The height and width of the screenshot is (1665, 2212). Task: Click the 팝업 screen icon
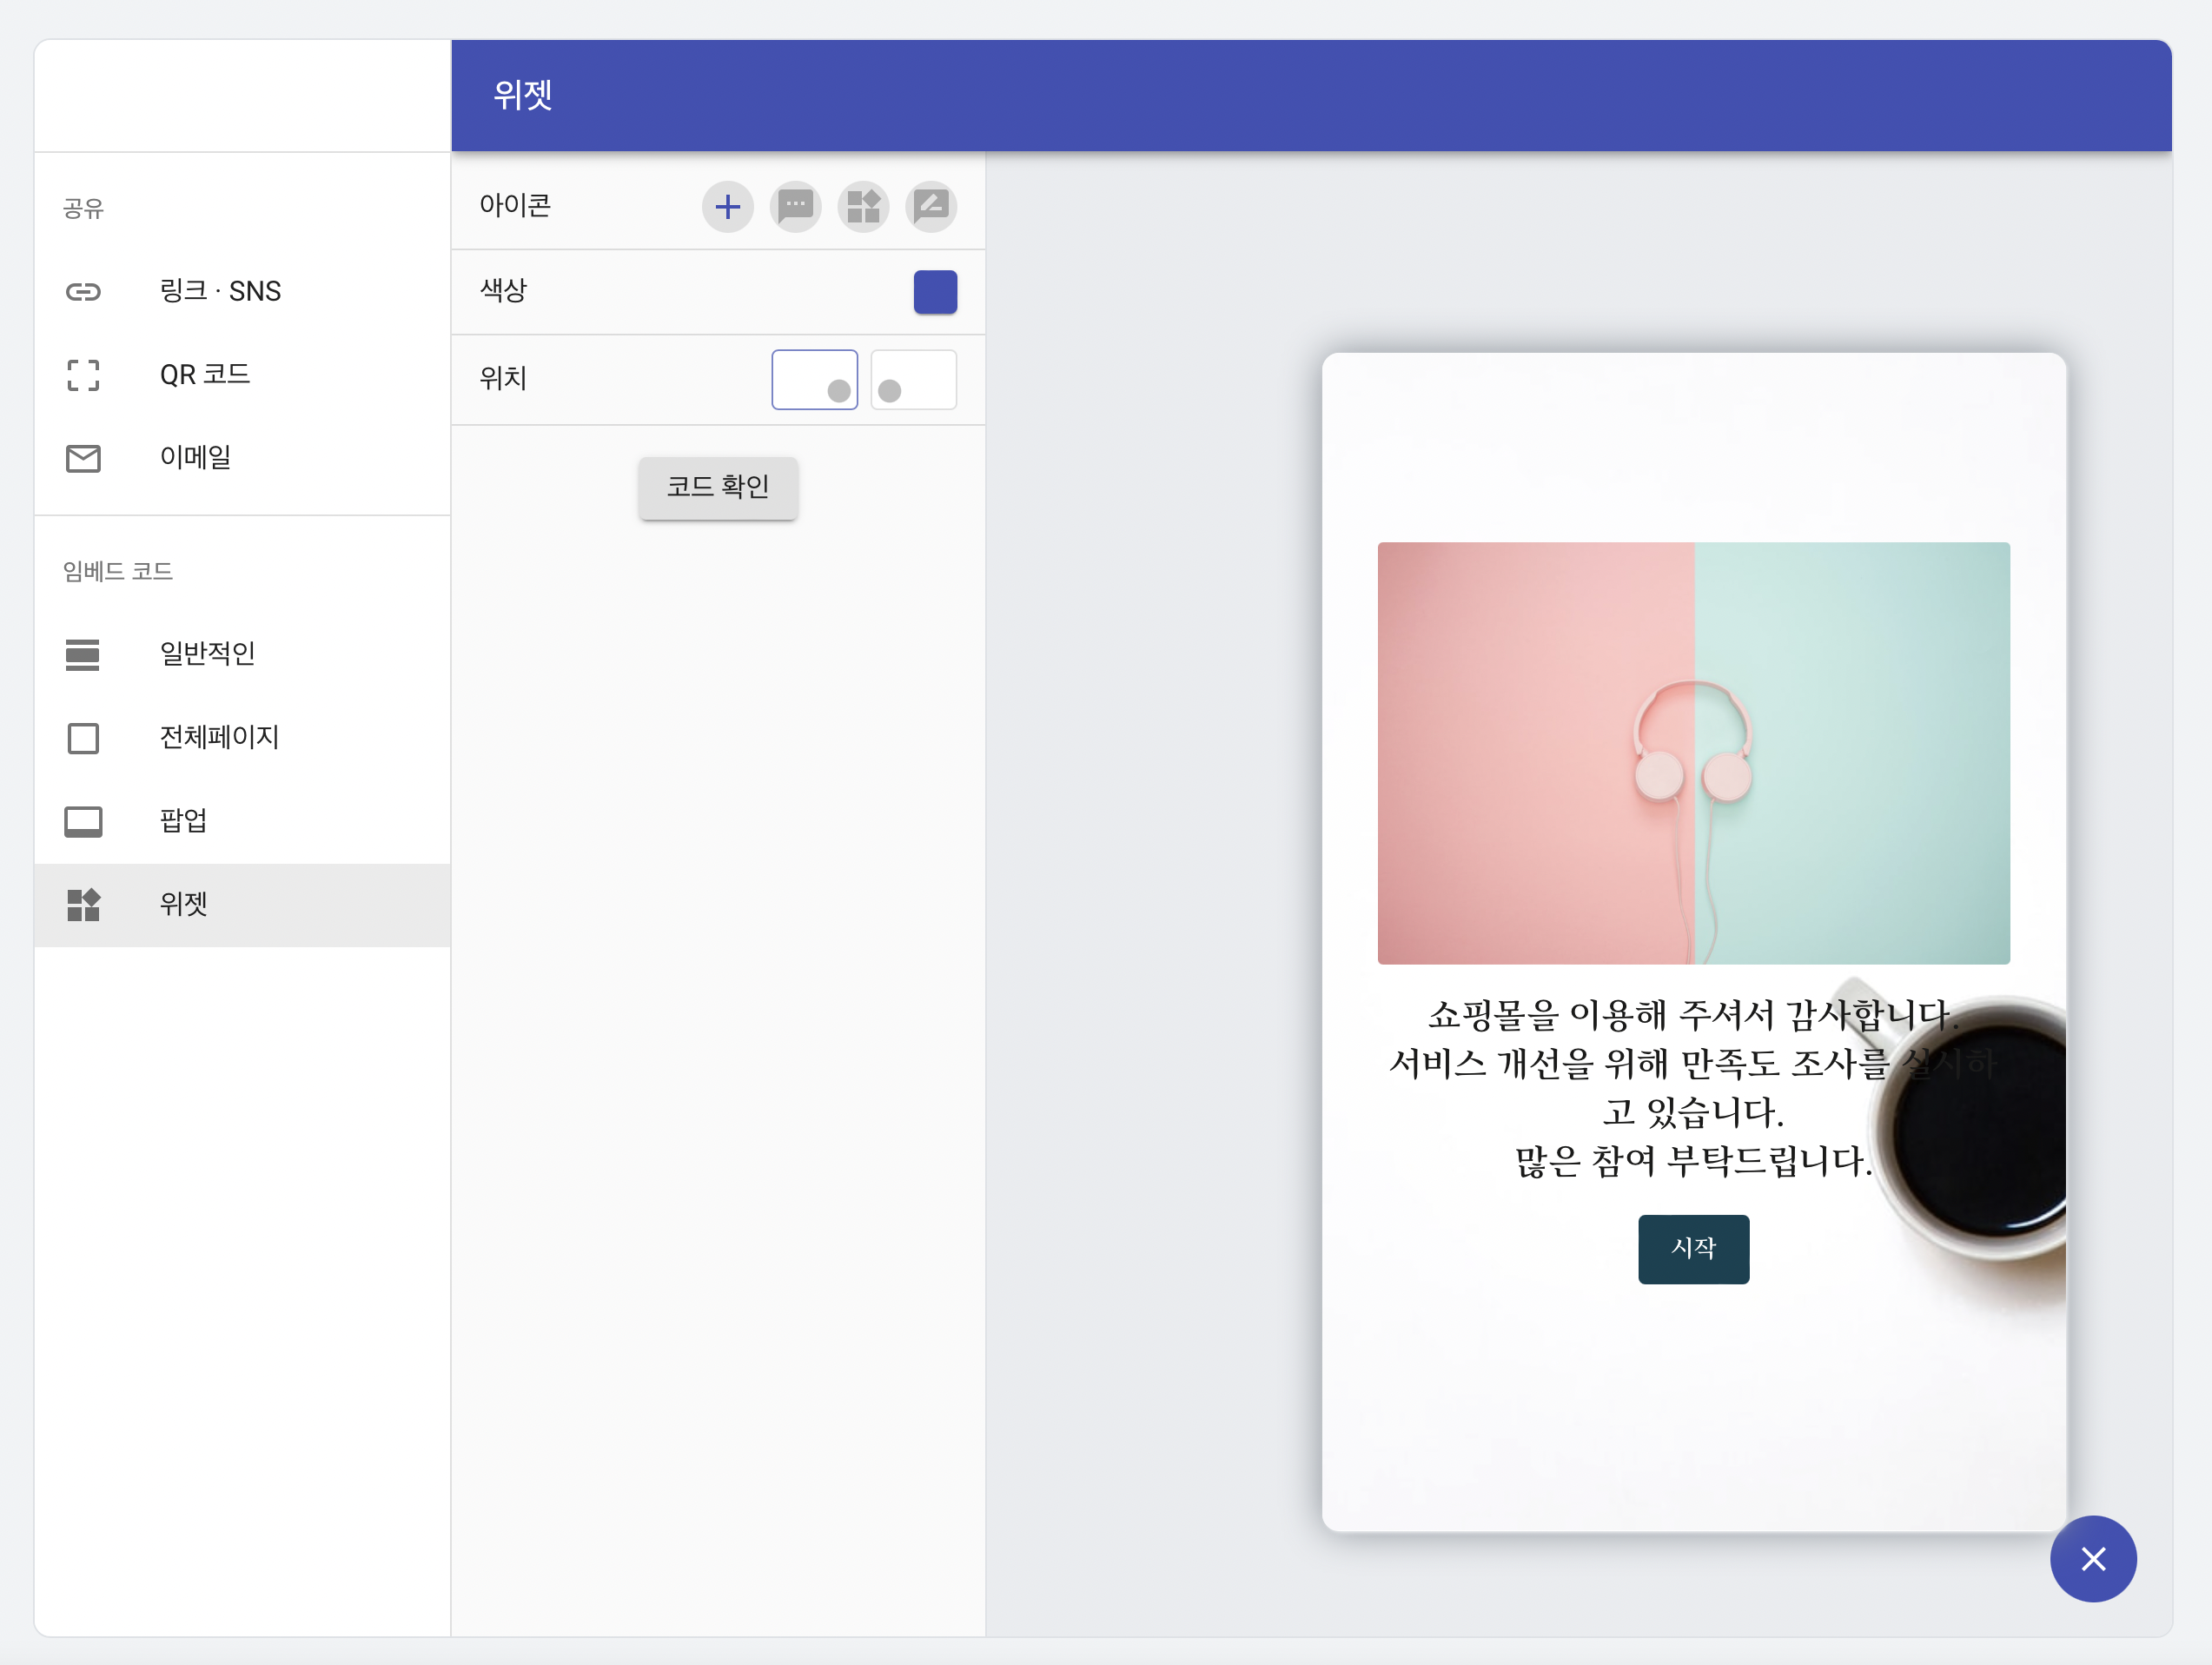83,821
